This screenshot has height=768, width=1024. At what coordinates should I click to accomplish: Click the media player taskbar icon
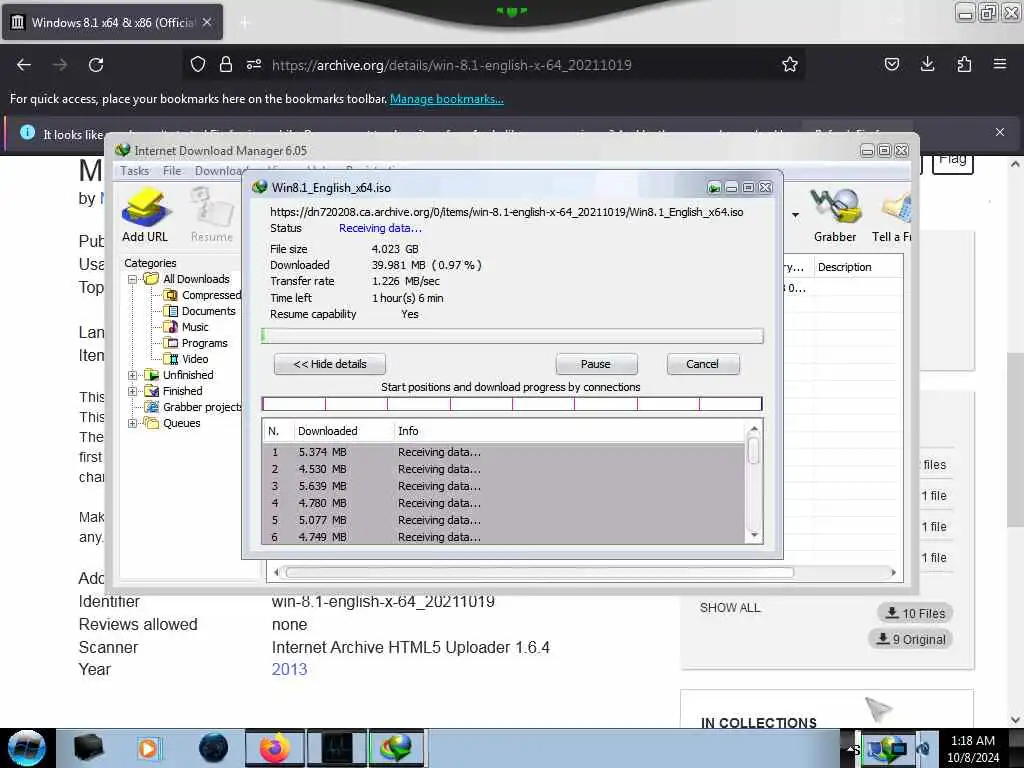click(x=149, y=748)
